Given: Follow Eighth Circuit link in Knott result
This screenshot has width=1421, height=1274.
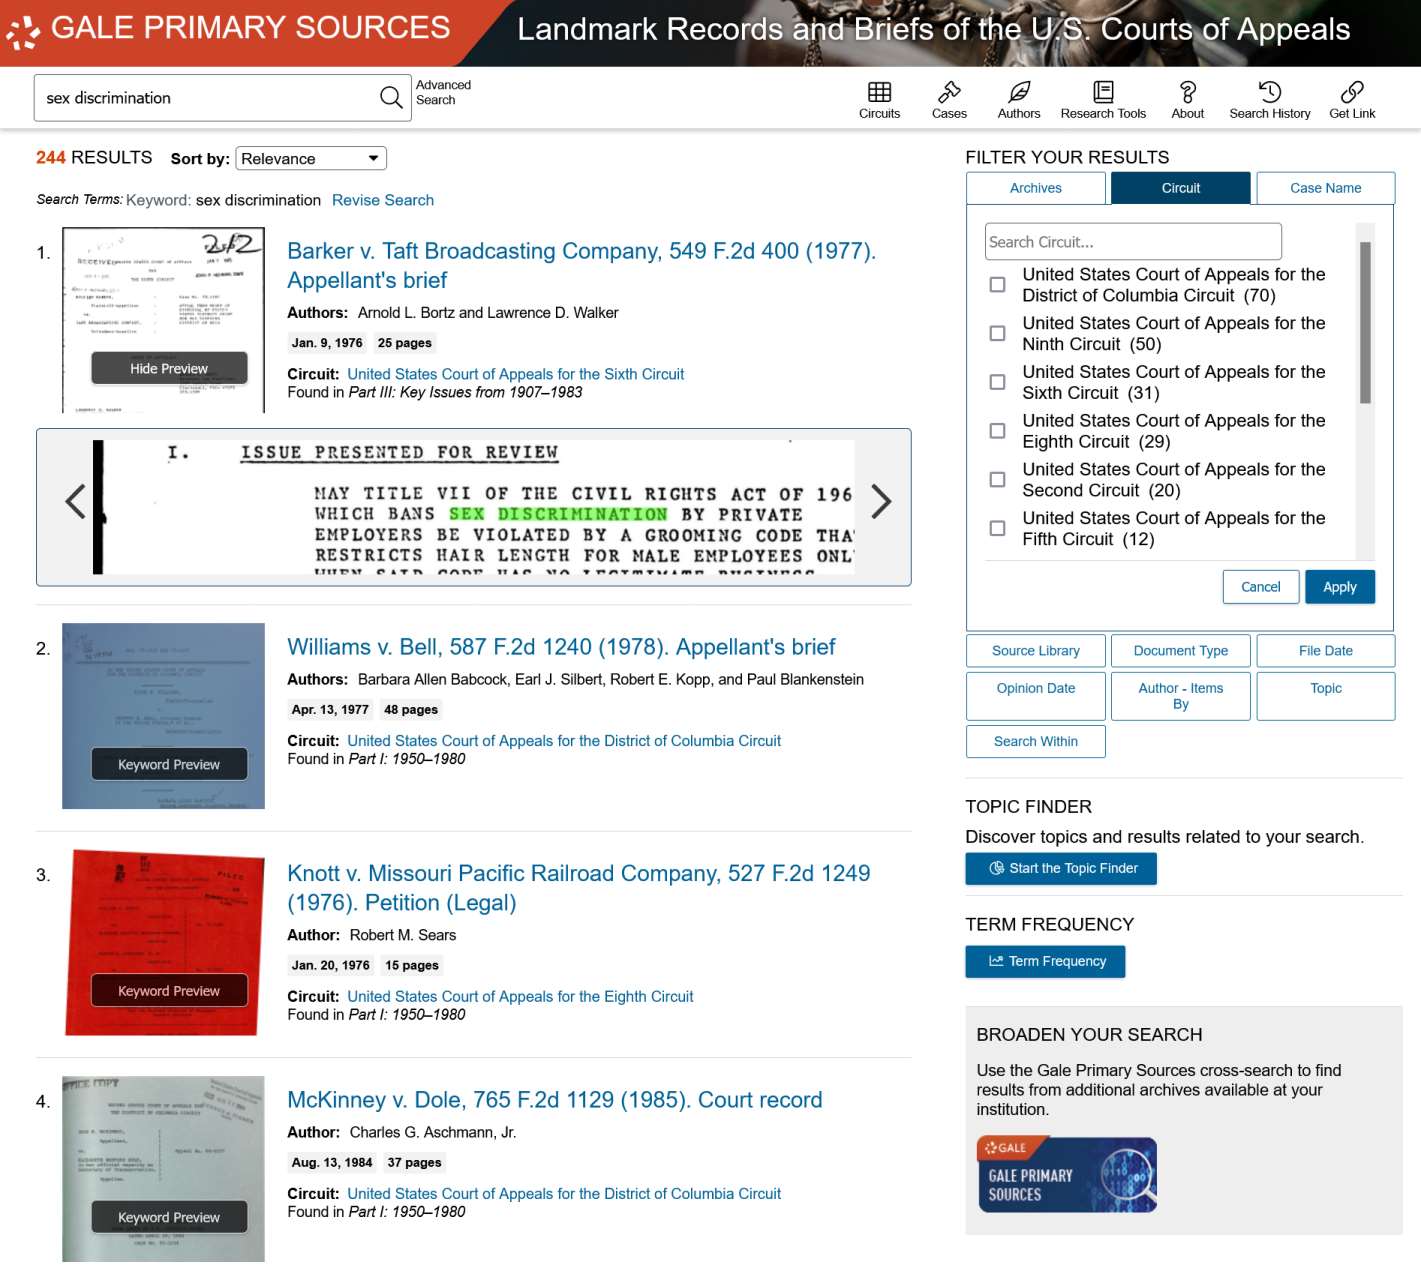Looking at the screenshot, I should 520,997.
